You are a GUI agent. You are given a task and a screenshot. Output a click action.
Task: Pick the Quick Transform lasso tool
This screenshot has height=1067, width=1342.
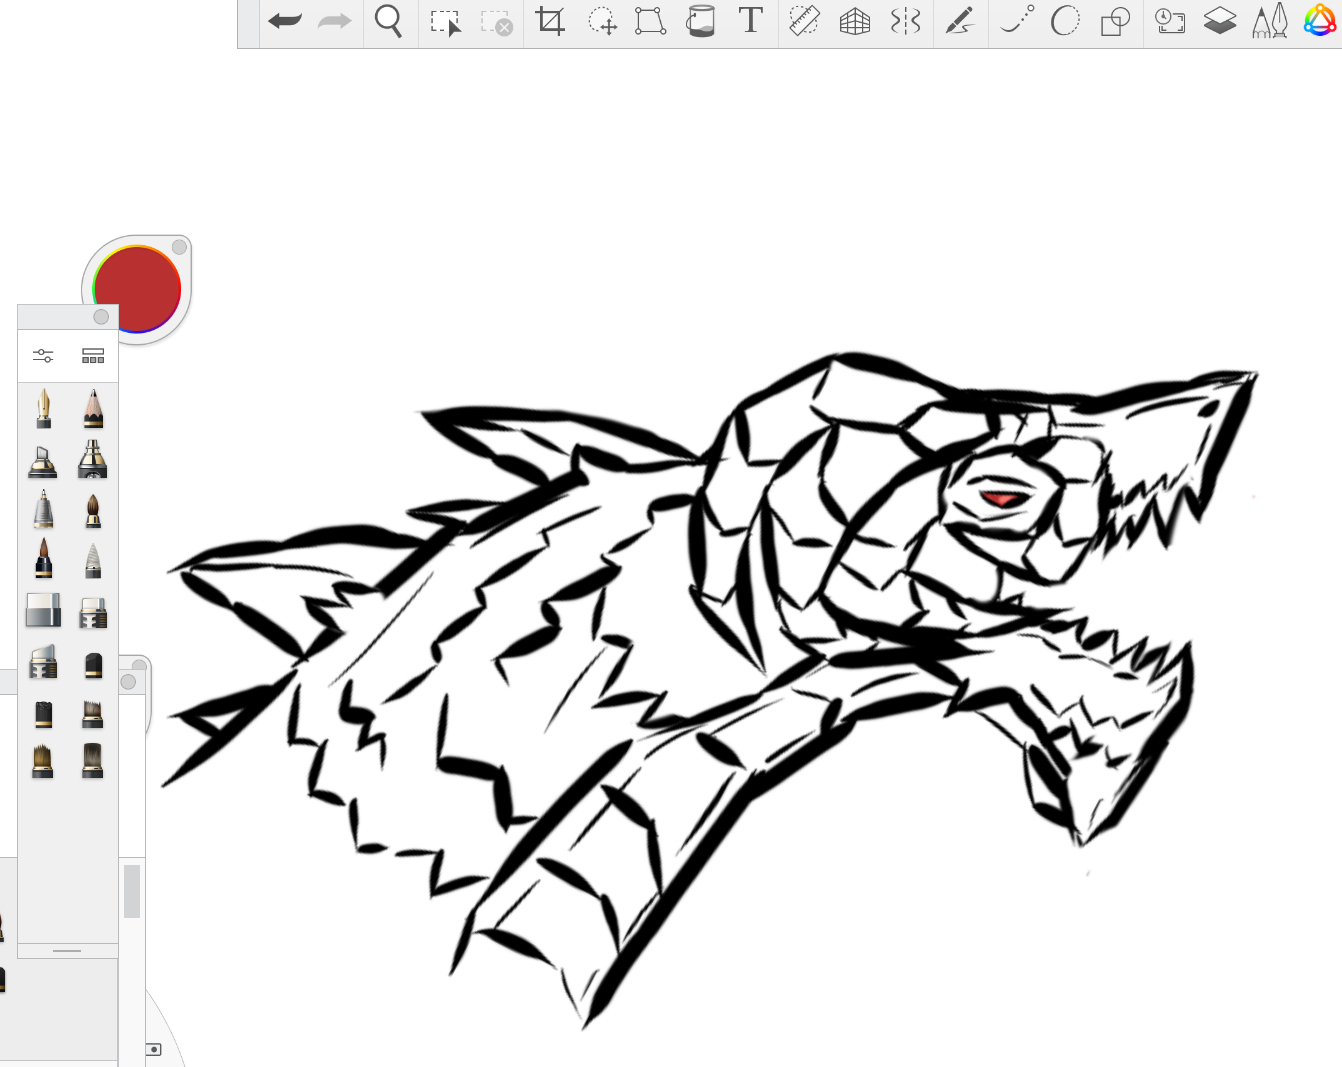pos(602,21)
